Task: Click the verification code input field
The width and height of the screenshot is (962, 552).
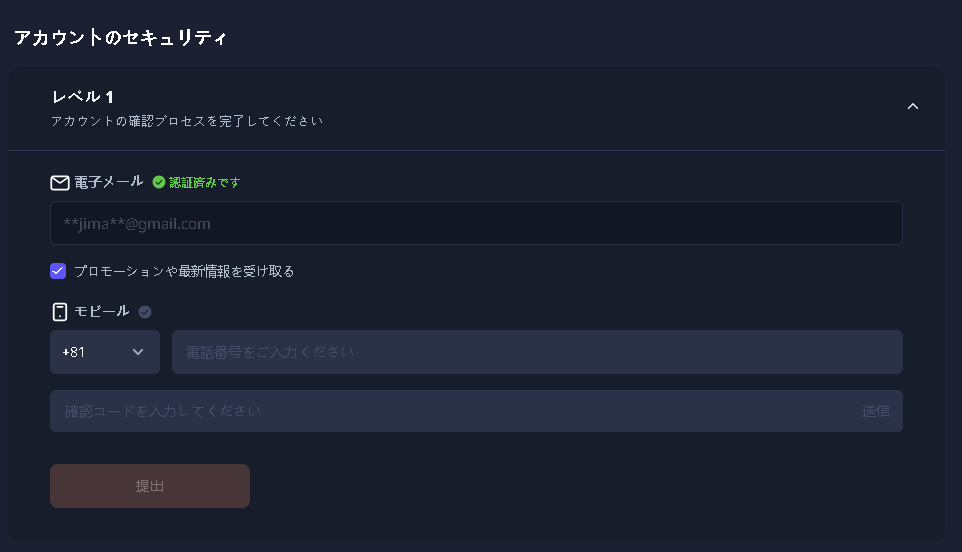Action: pos(450,411)
